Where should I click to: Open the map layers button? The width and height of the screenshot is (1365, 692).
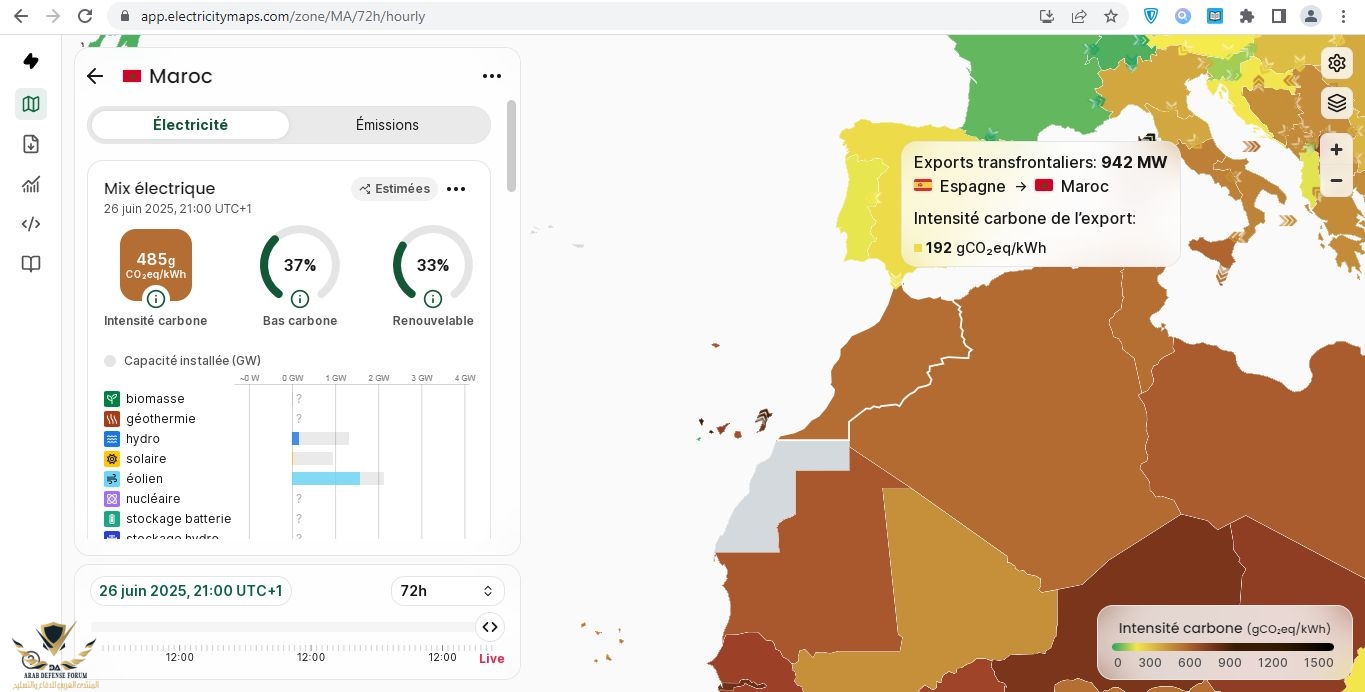pyautogui.click(x=1337, y=103)
